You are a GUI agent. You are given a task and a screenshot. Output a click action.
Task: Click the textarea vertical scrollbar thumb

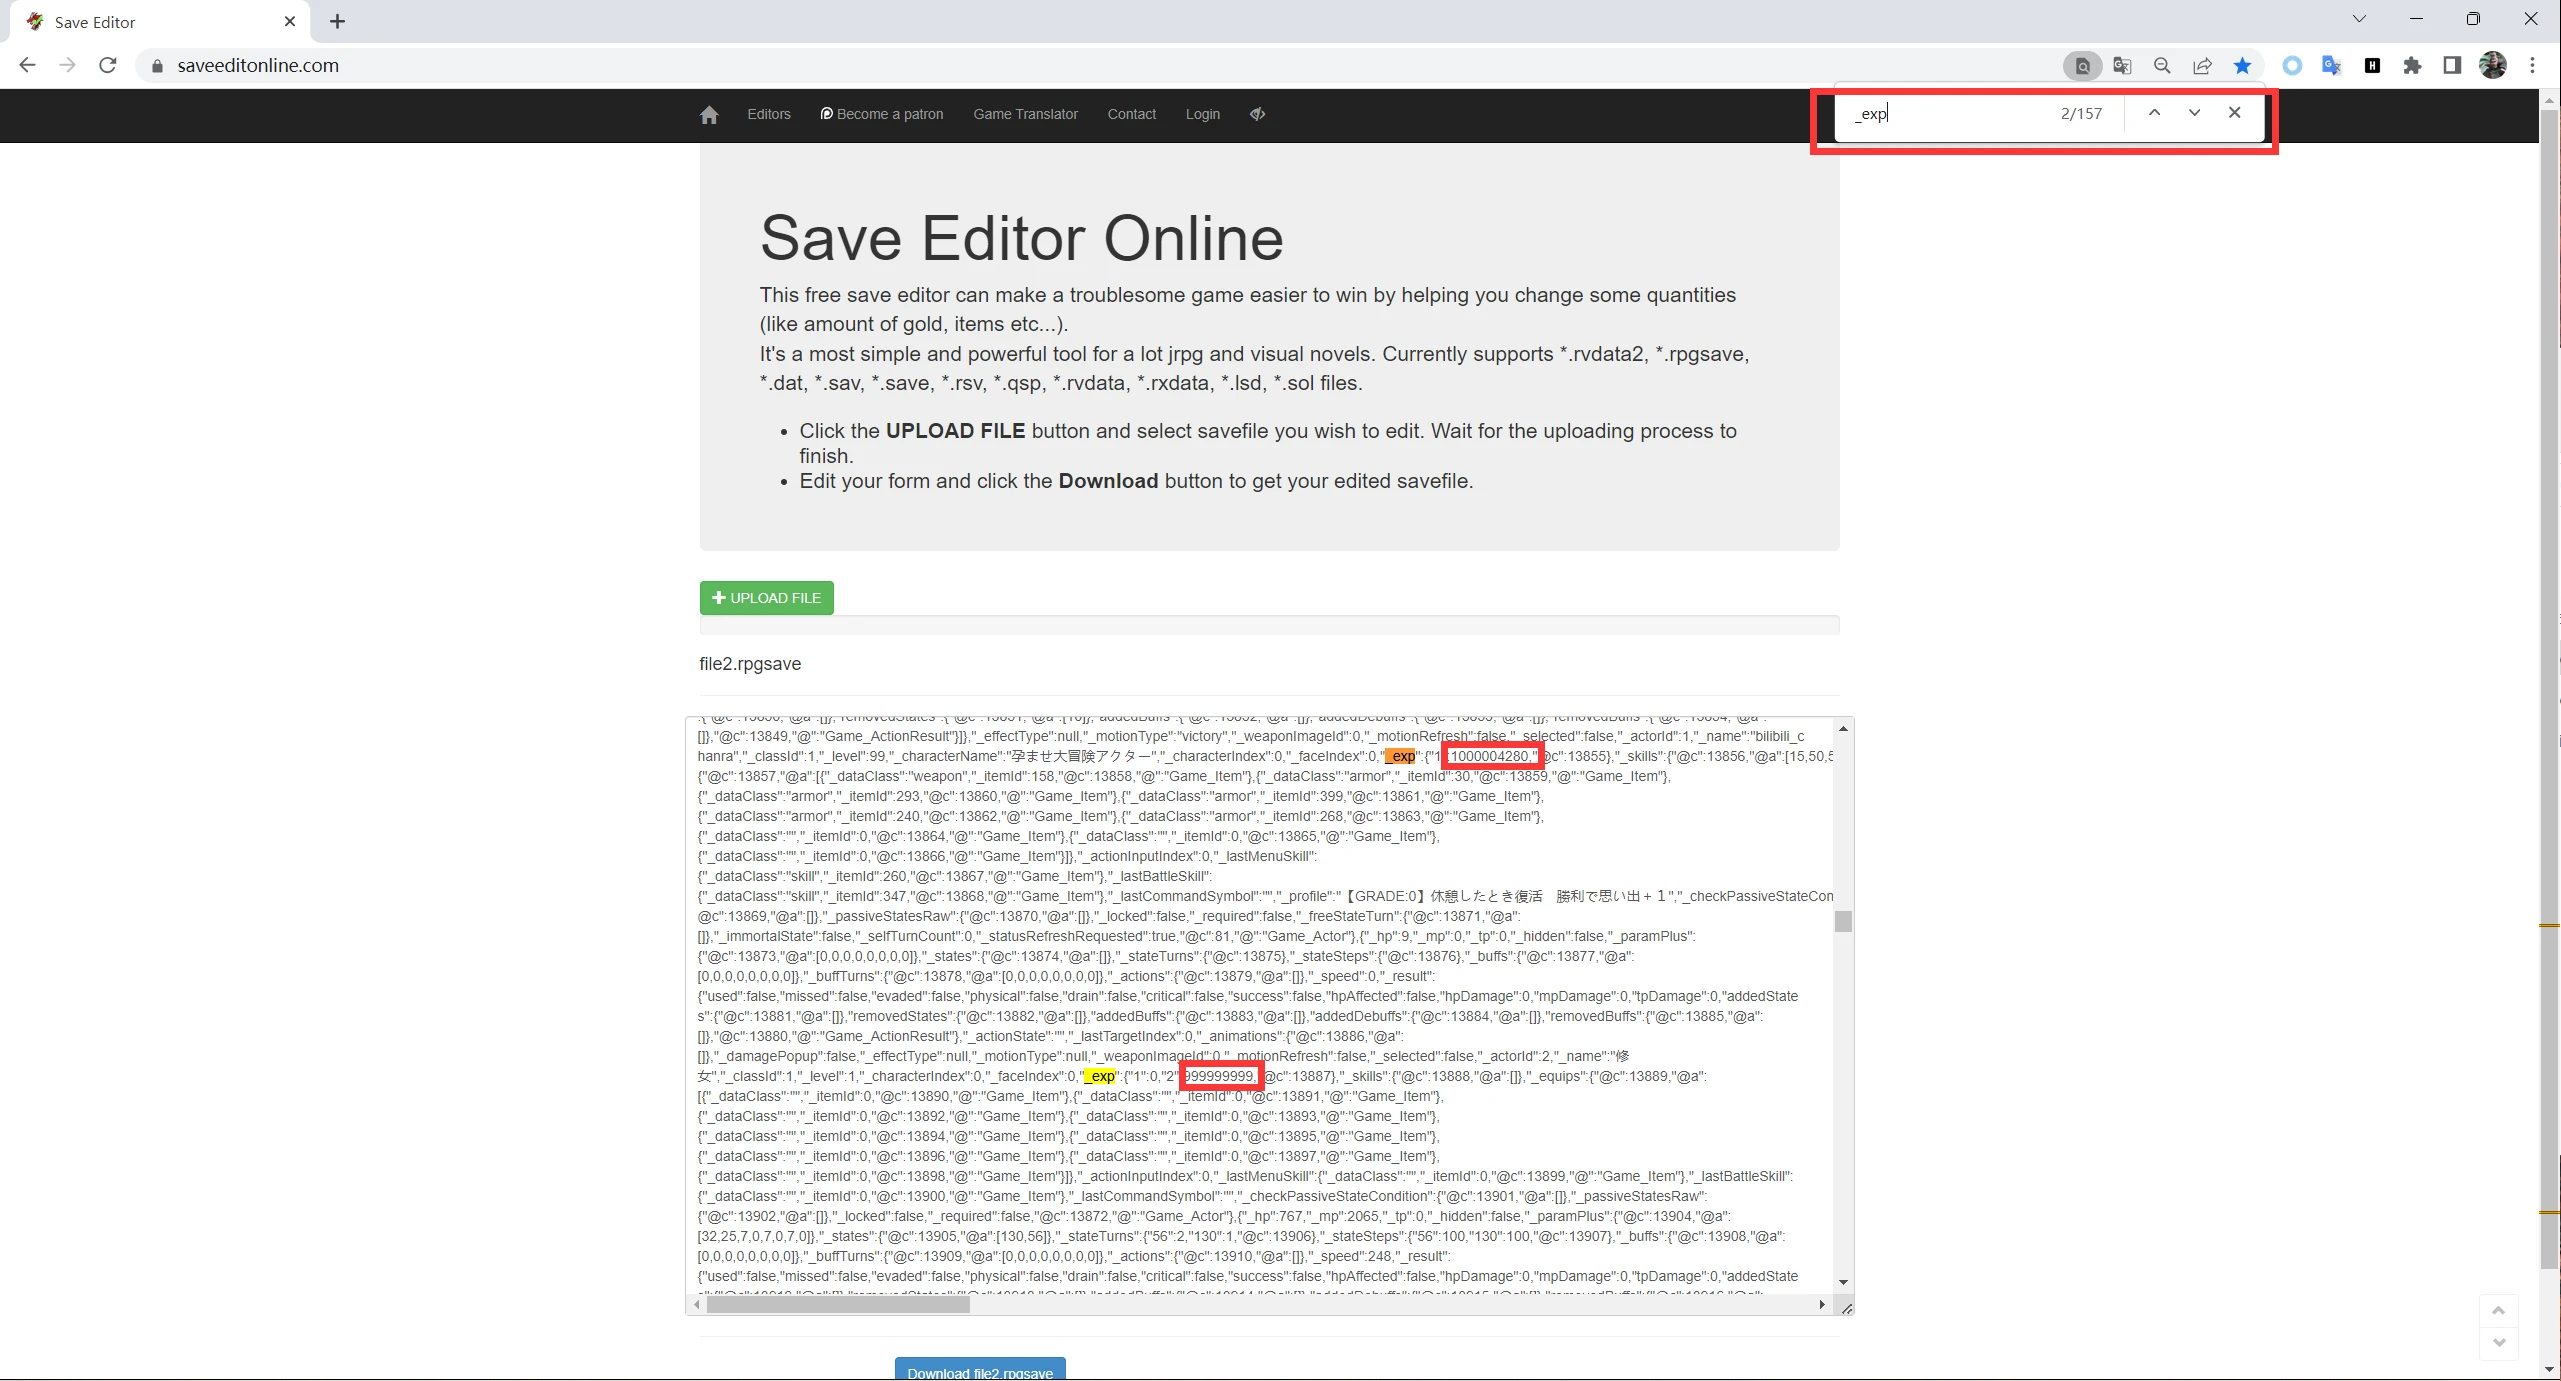[x=1843, y=921]
